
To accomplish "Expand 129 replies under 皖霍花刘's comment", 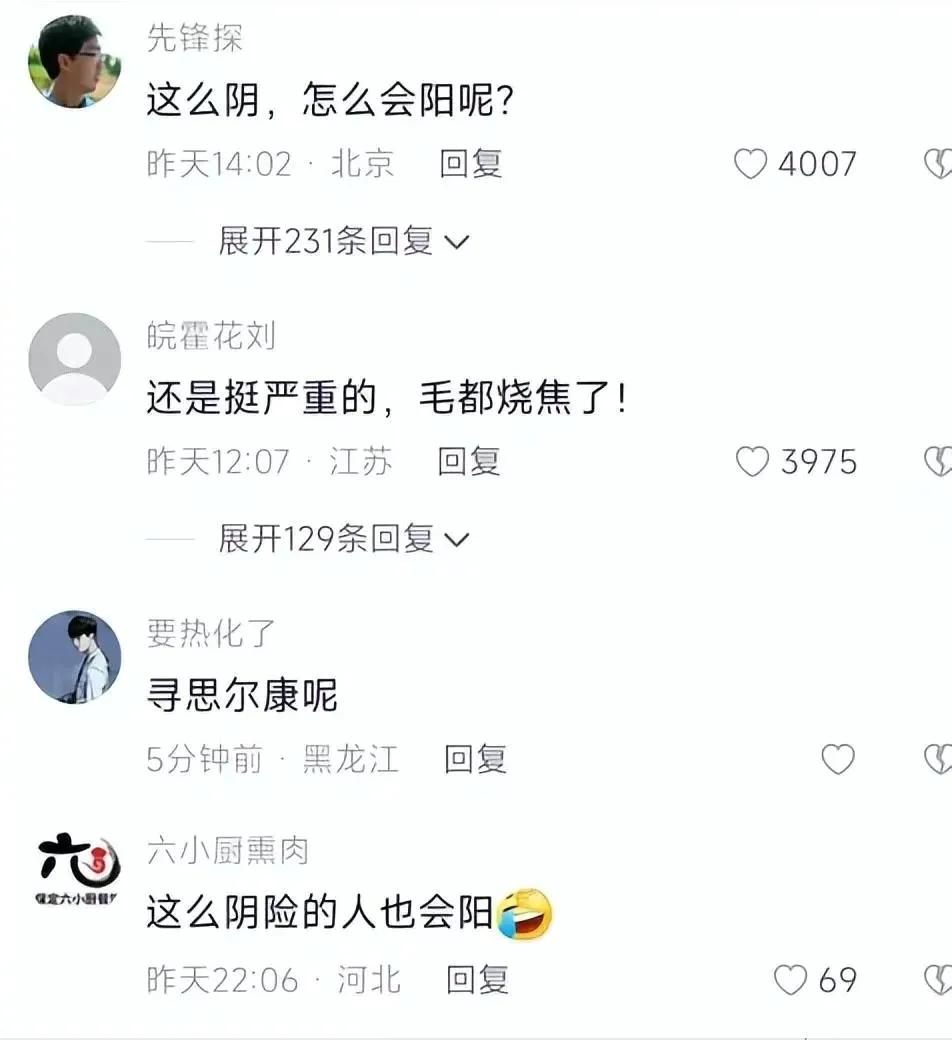I will [x=344, y=538].
